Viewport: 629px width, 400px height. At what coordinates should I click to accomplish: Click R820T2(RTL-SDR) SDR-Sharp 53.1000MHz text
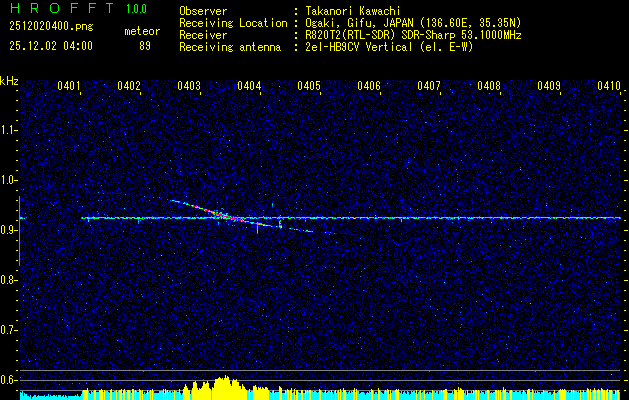point(413,35)
